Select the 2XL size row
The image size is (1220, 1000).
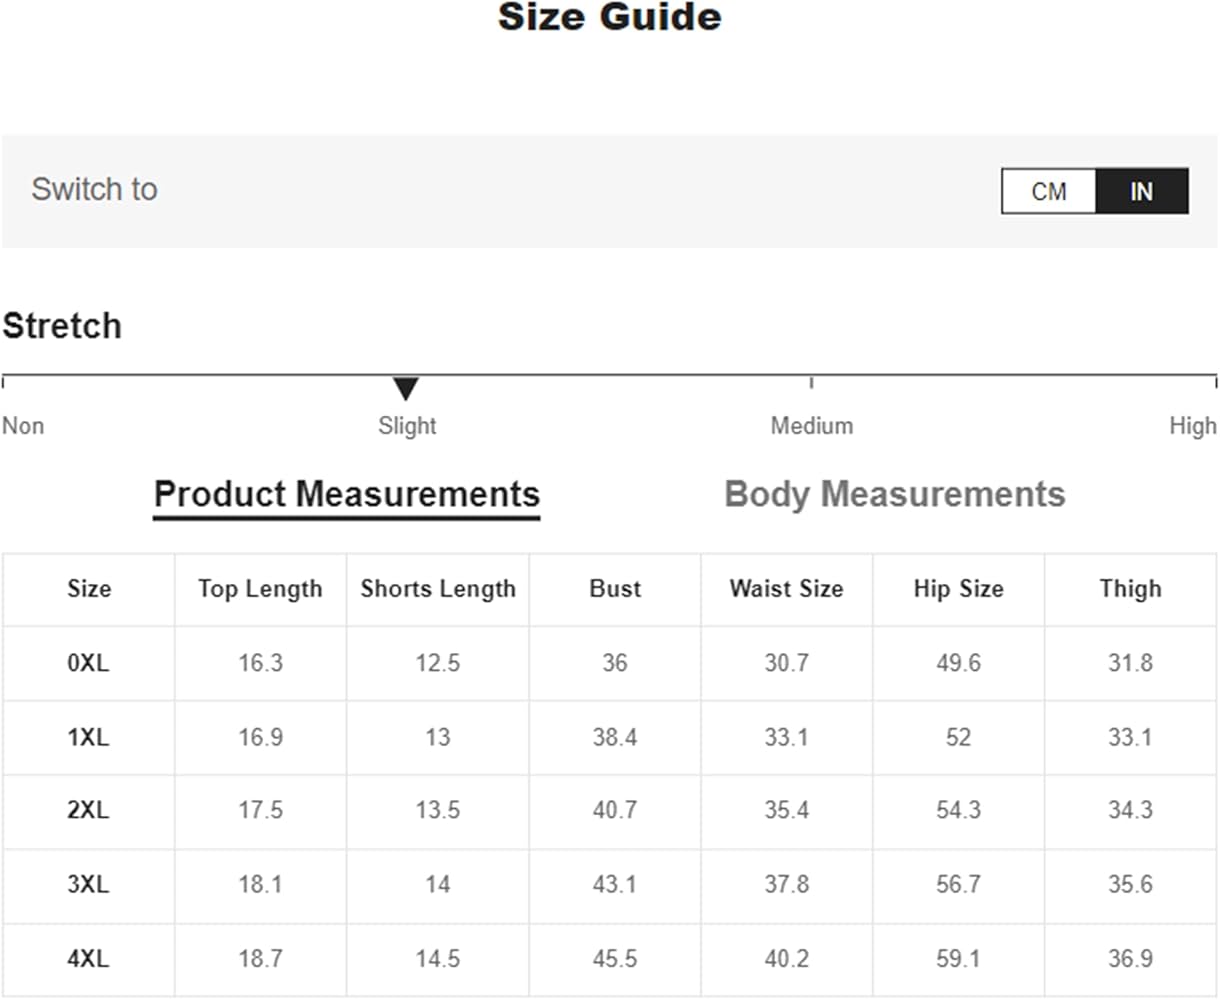coord(88,810)
